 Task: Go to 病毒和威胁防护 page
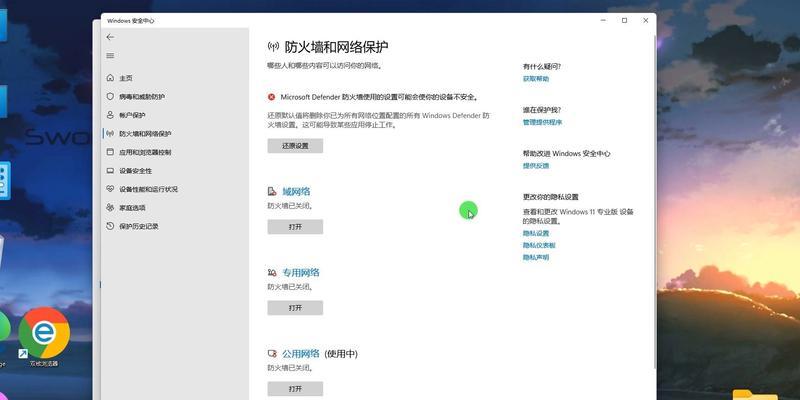pos(142,96)
